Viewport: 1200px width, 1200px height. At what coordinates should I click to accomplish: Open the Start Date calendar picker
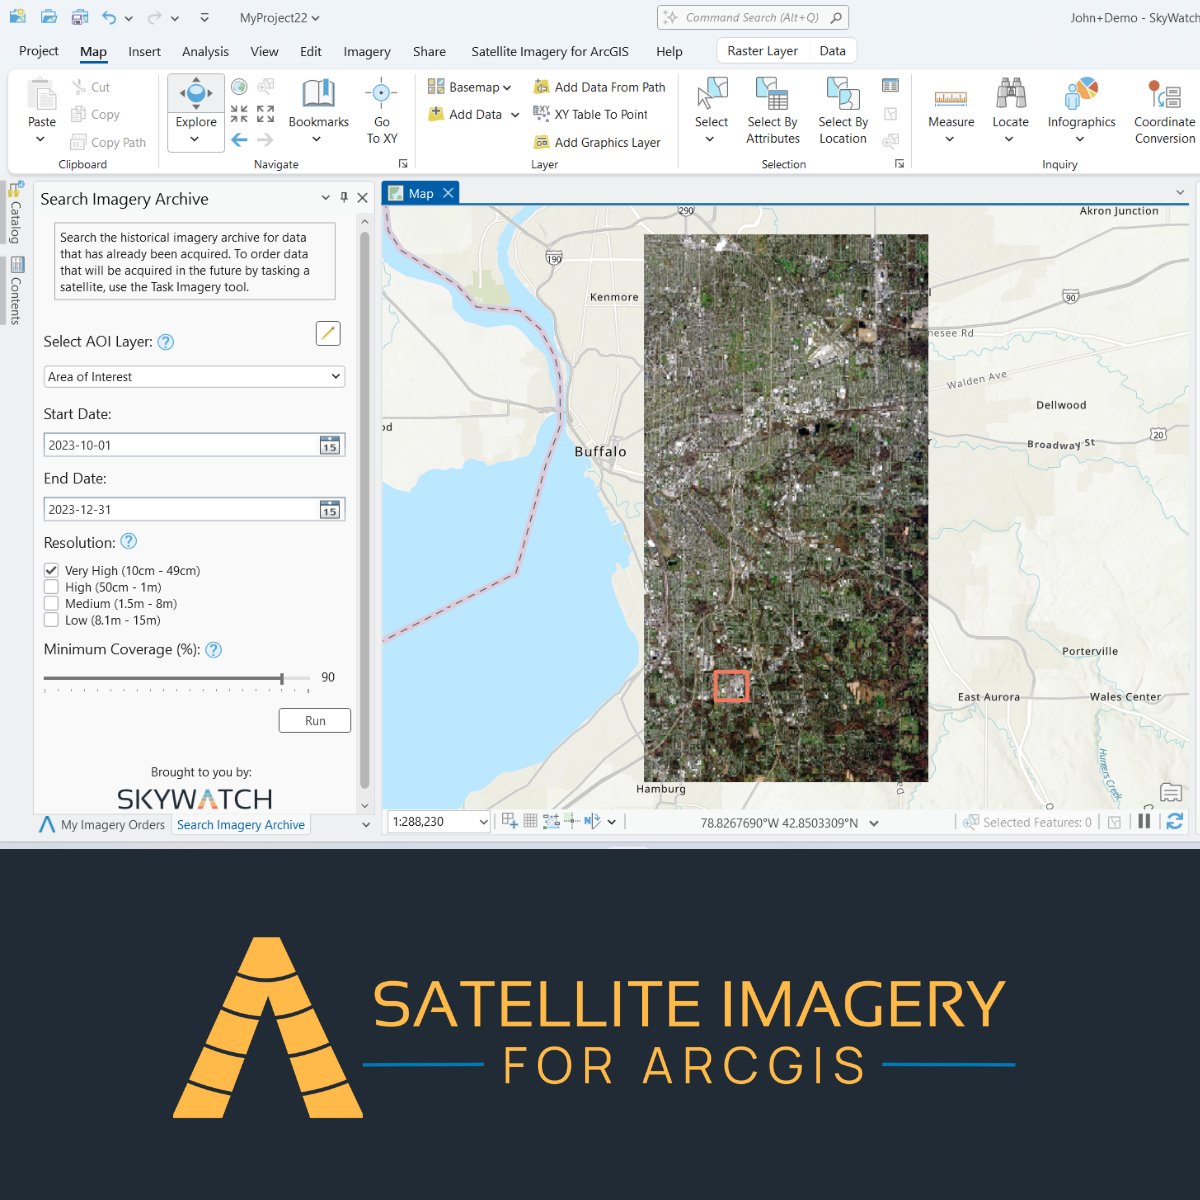point(330,445)
